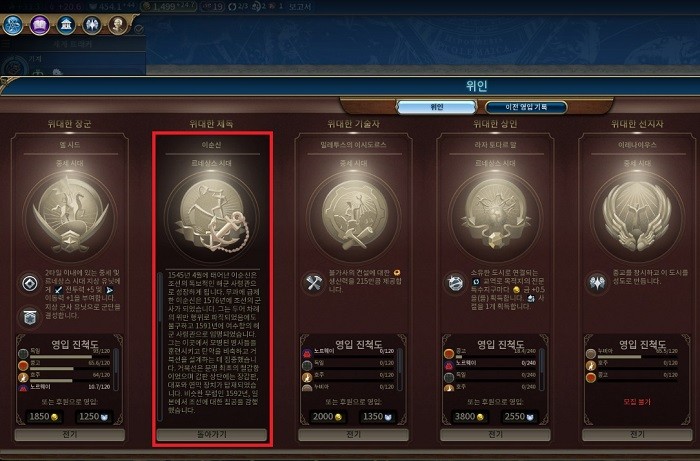Click the Great Admiral anchor medallion
The height and width of the screenshot is (461, 700).
(212, 217)
